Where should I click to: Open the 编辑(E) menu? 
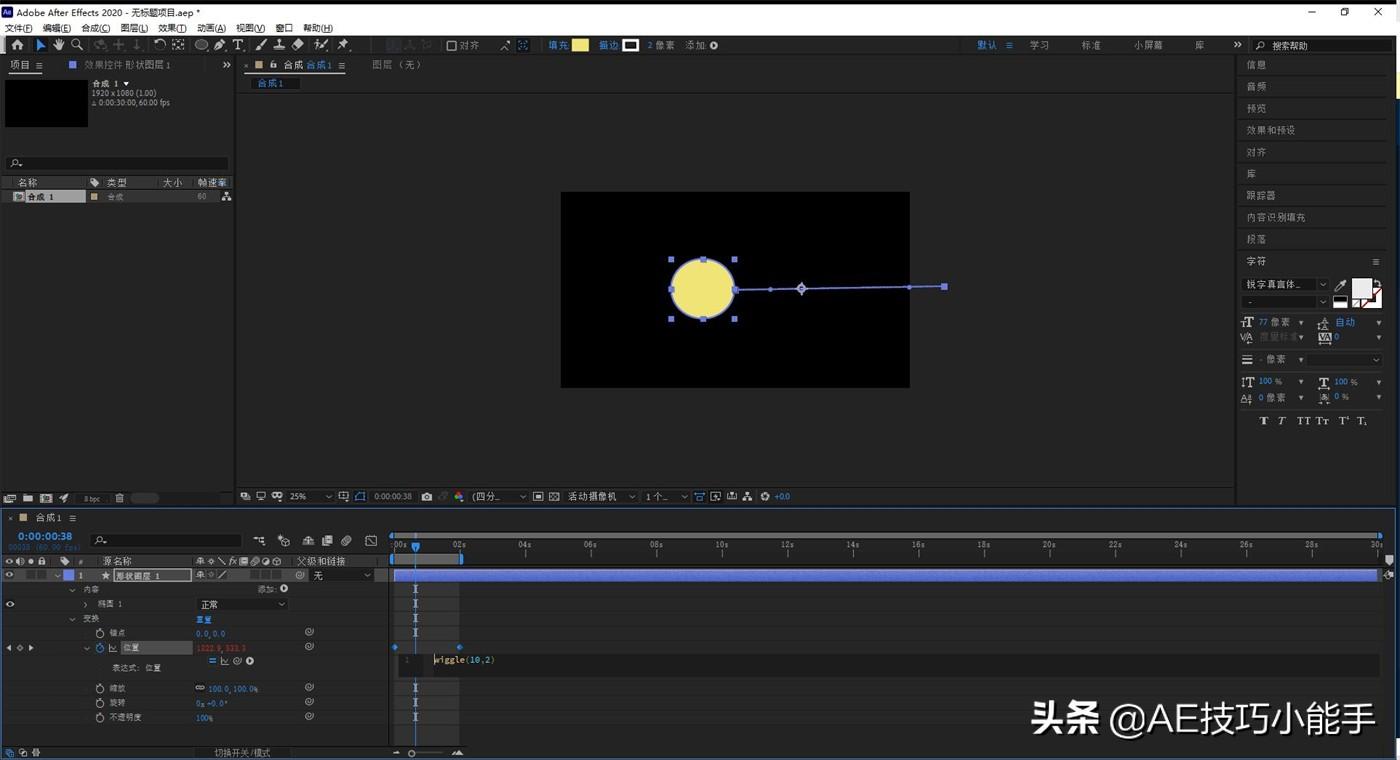(57, 28)
